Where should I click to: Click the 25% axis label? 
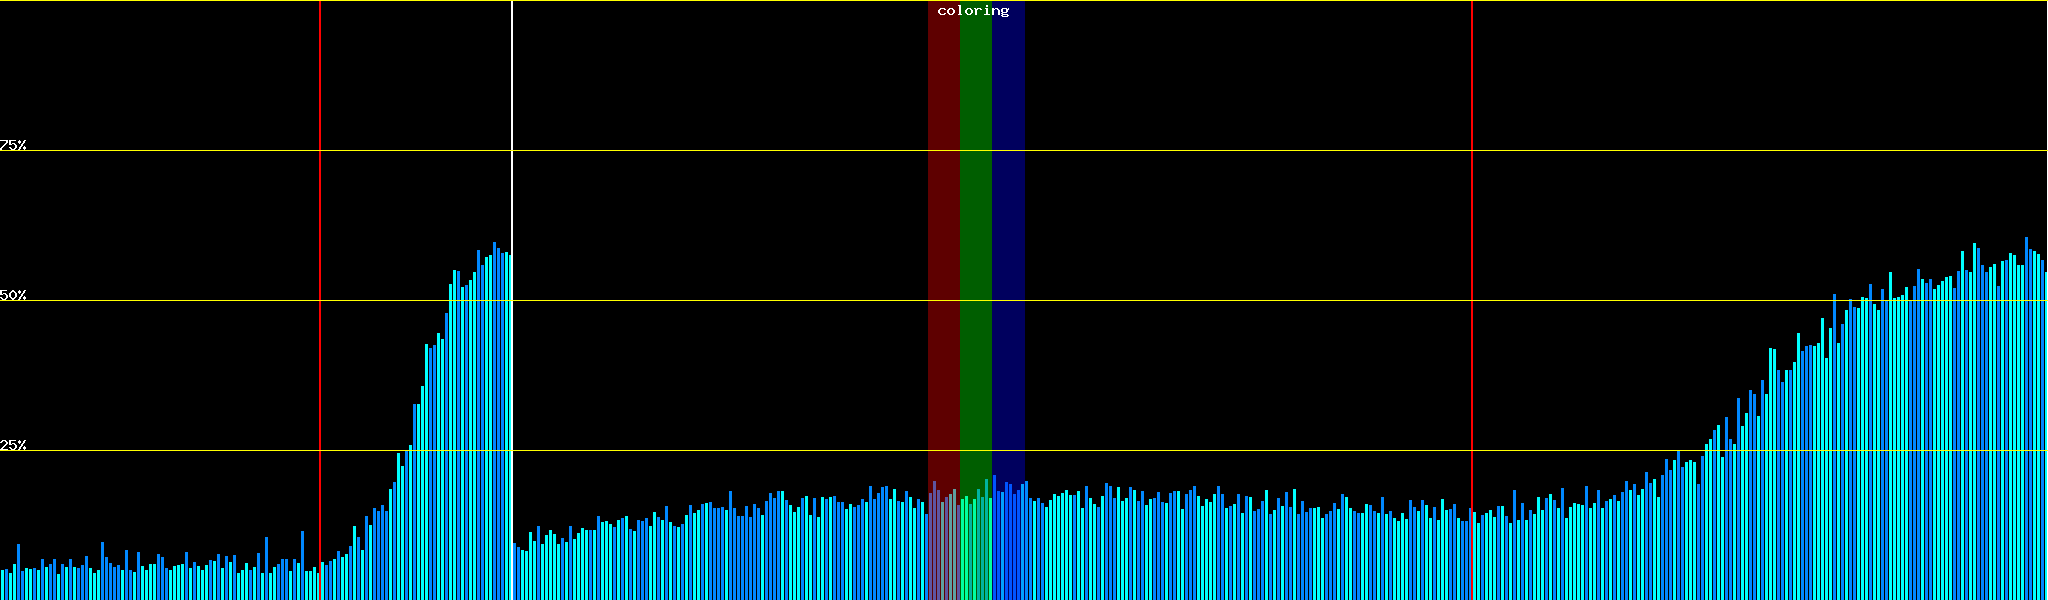point(13,445)
